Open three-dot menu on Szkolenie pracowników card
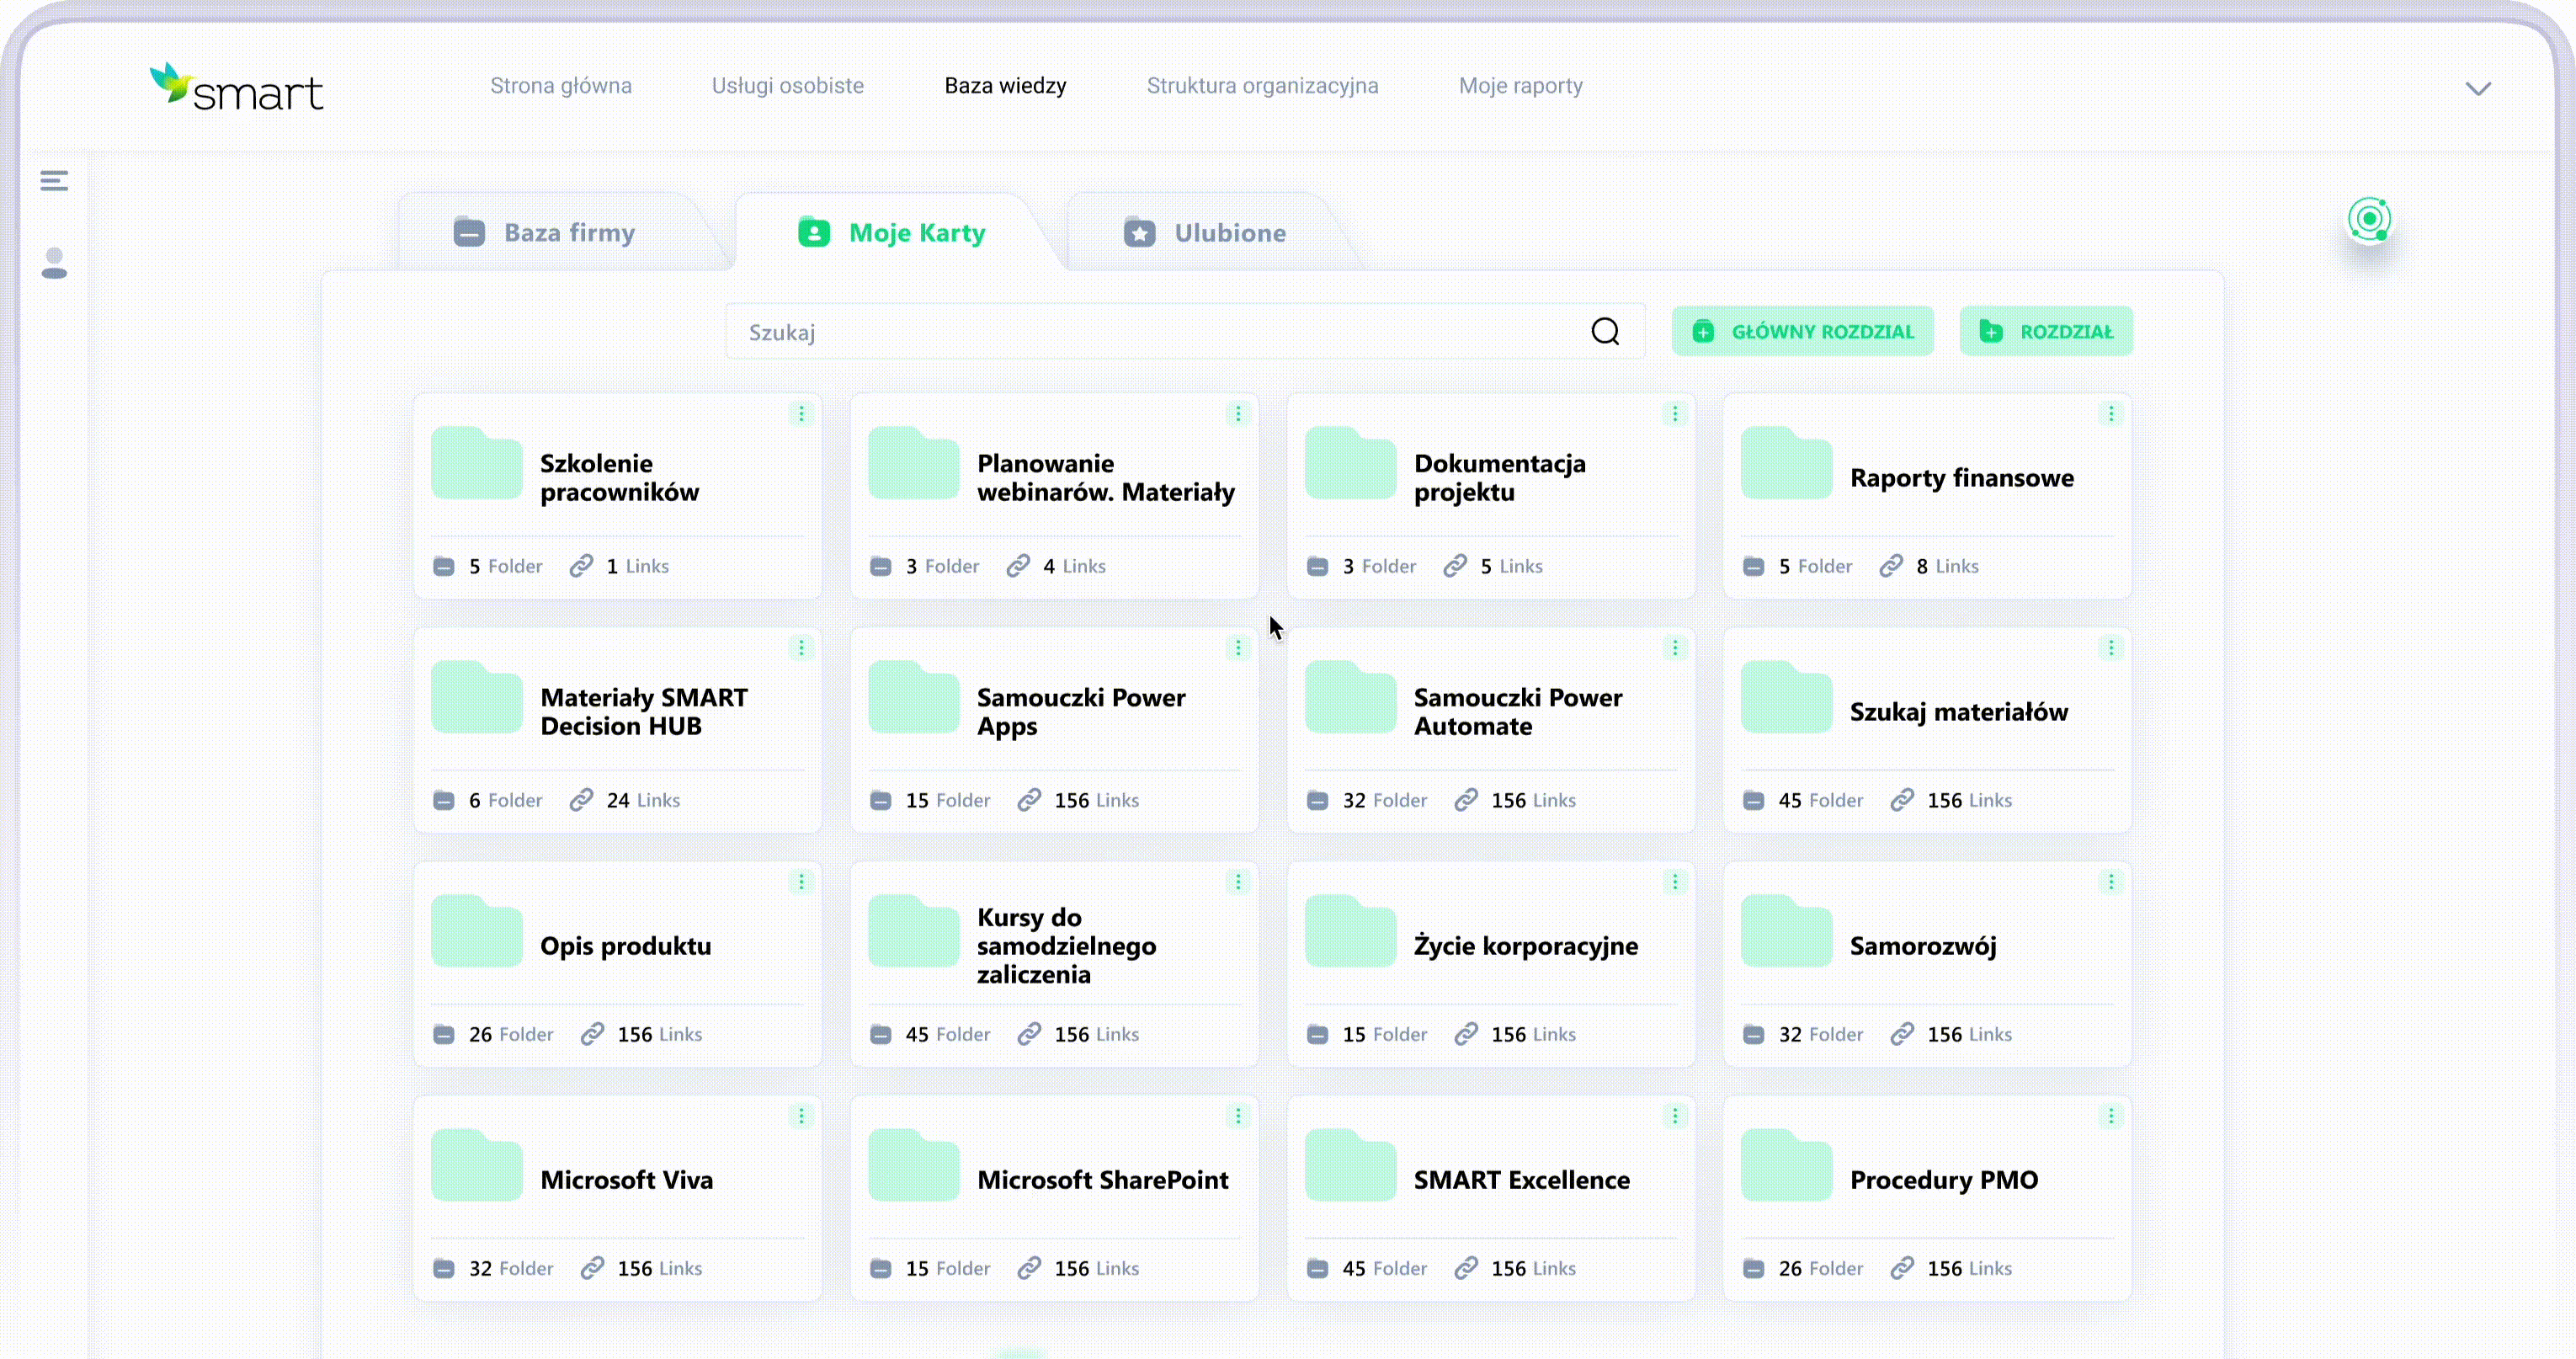The width and height of the screenshot is (2576, 1359). (801, 413)
